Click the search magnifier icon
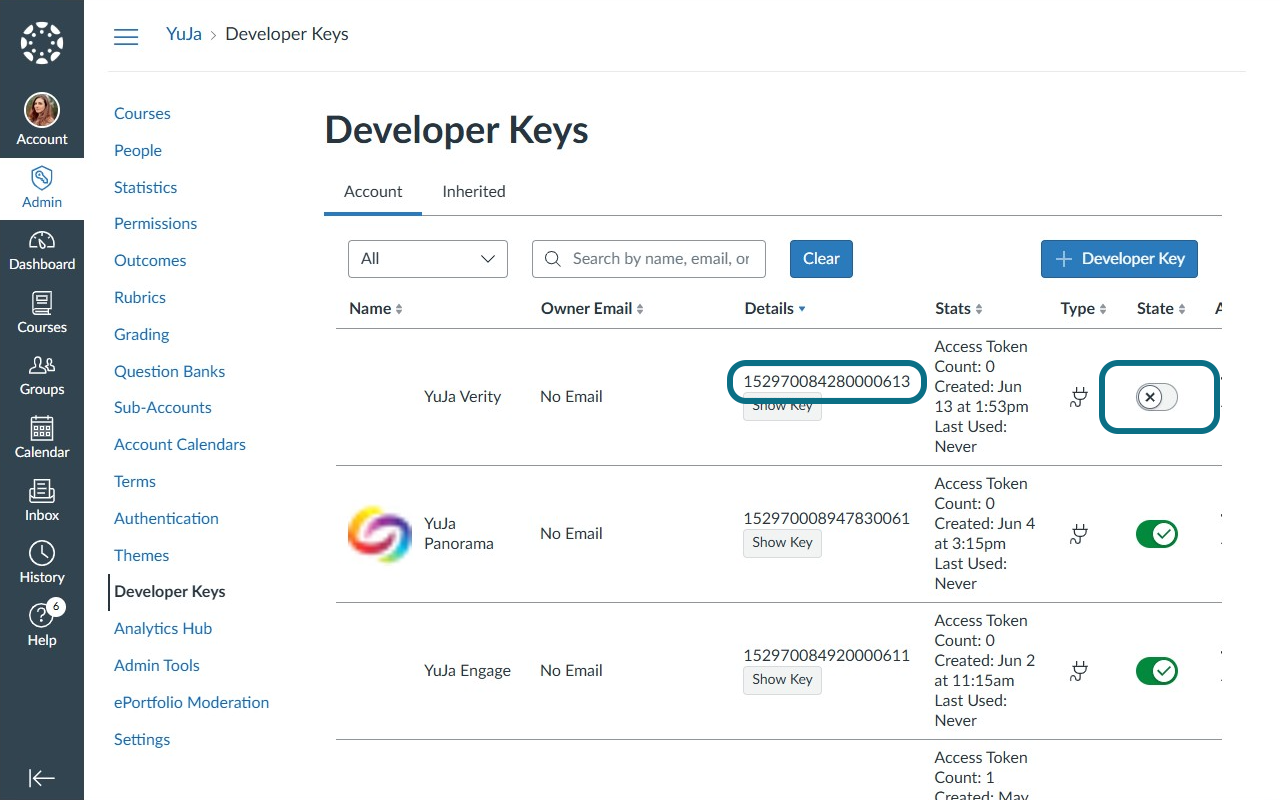Screen dimensions: 1280x800 click(x=552, y=259)
